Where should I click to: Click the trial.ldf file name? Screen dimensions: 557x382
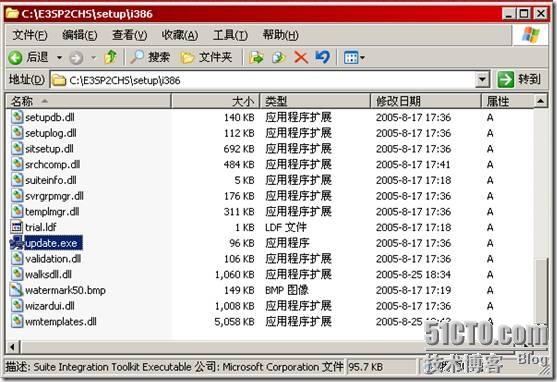coord(40,227)
